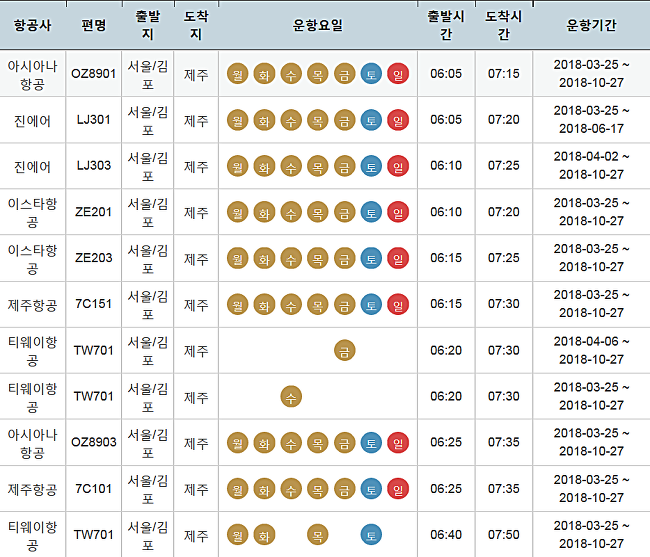Click the 토 blue icon in LJ303 row

(x=371, y=166)
